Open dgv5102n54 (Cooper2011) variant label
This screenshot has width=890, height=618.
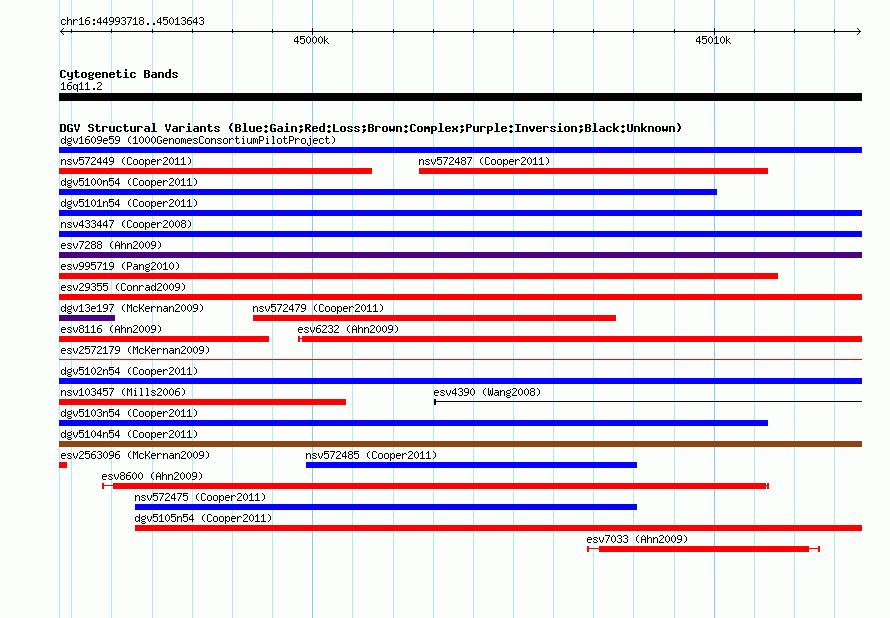129,371
